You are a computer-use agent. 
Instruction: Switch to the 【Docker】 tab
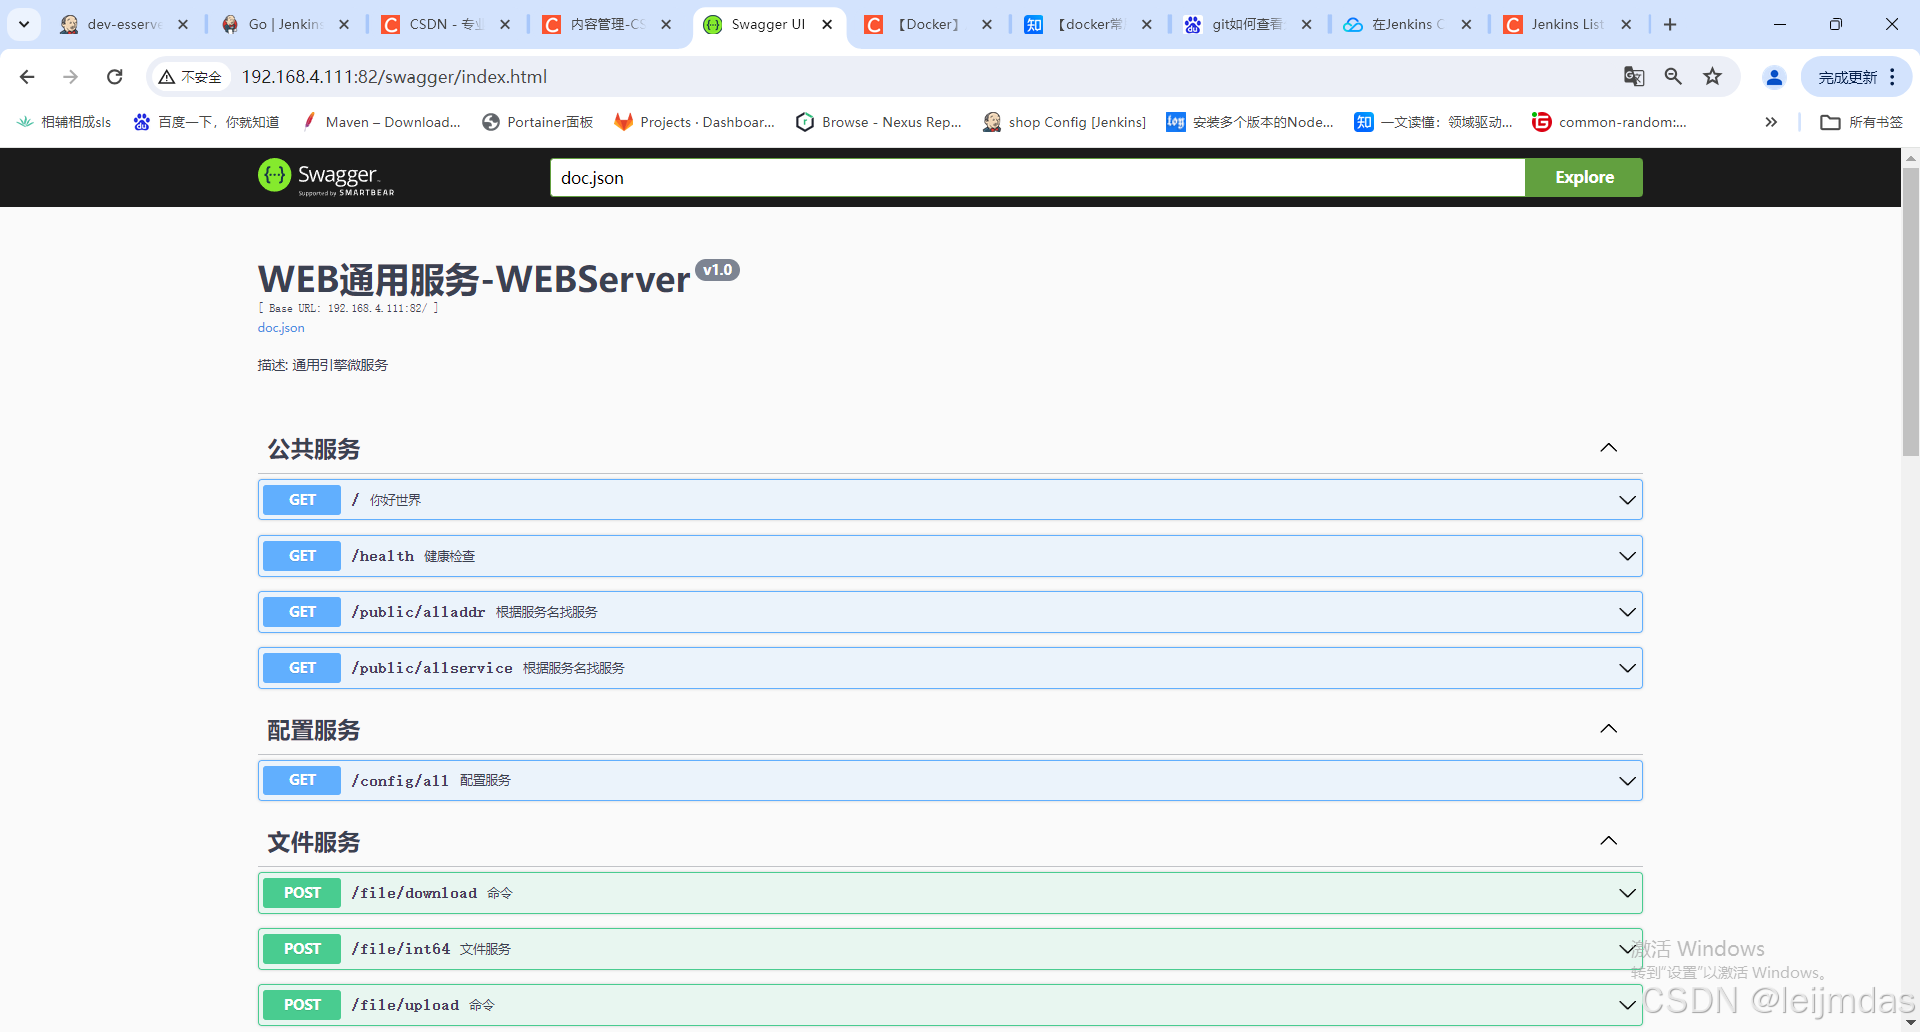pyautogui.click(x=925, y=24)
